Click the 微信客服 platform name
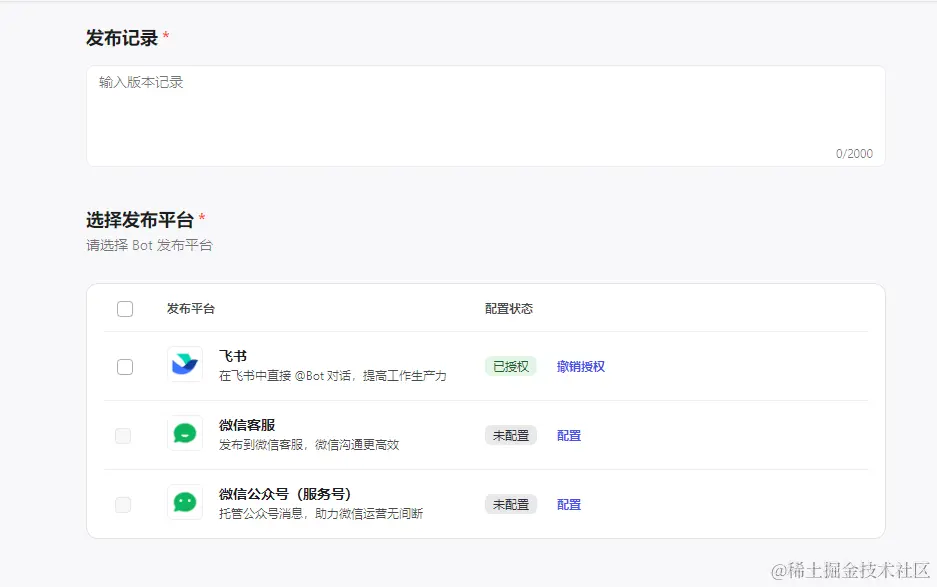The image size is (937, 587). coord(247,425)
